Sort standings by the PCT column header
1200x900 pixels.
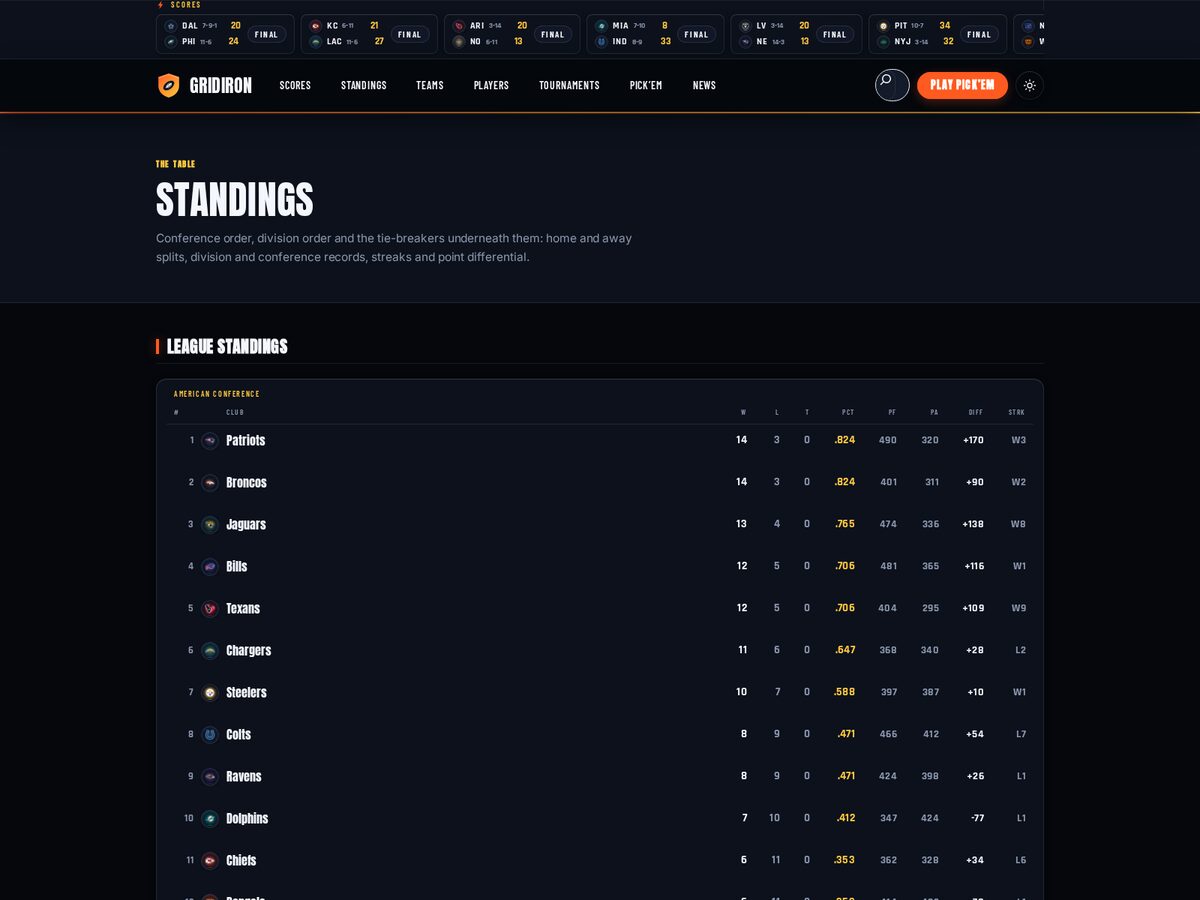[x=848, y=412]
